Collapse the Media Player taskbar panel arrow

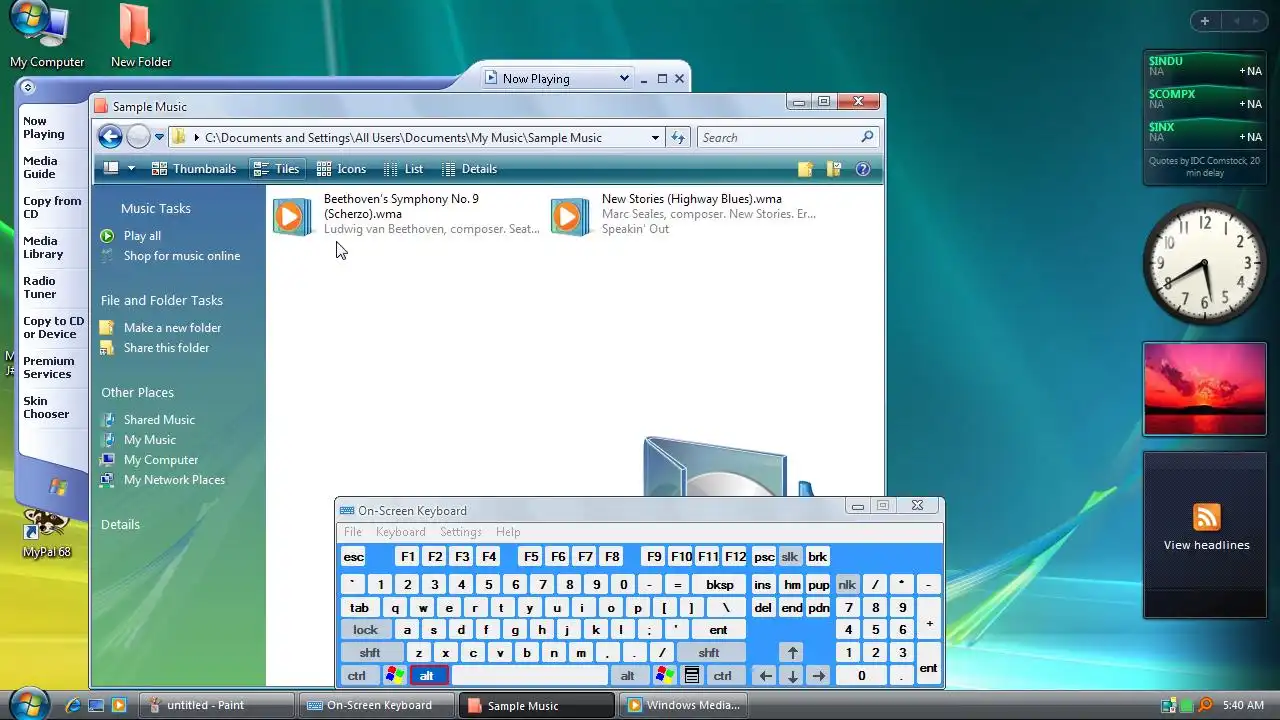(x=27, y=87)
